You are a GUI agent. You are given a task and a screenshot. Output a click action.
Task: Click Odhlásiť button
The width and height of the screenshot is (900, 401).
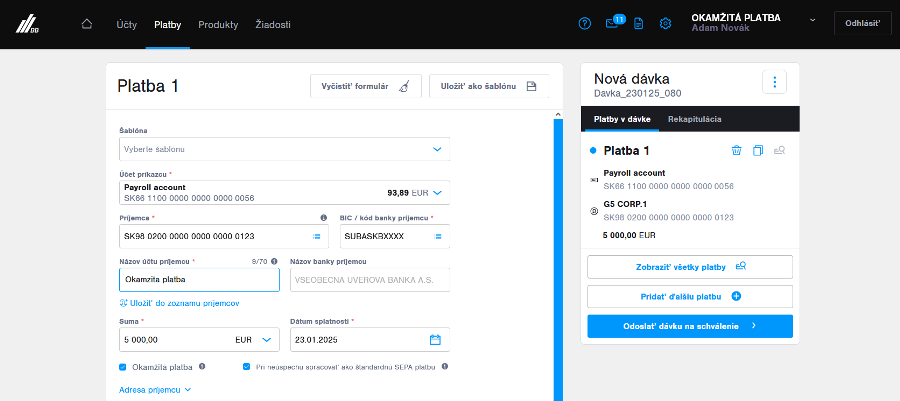[x=863, y=24]
